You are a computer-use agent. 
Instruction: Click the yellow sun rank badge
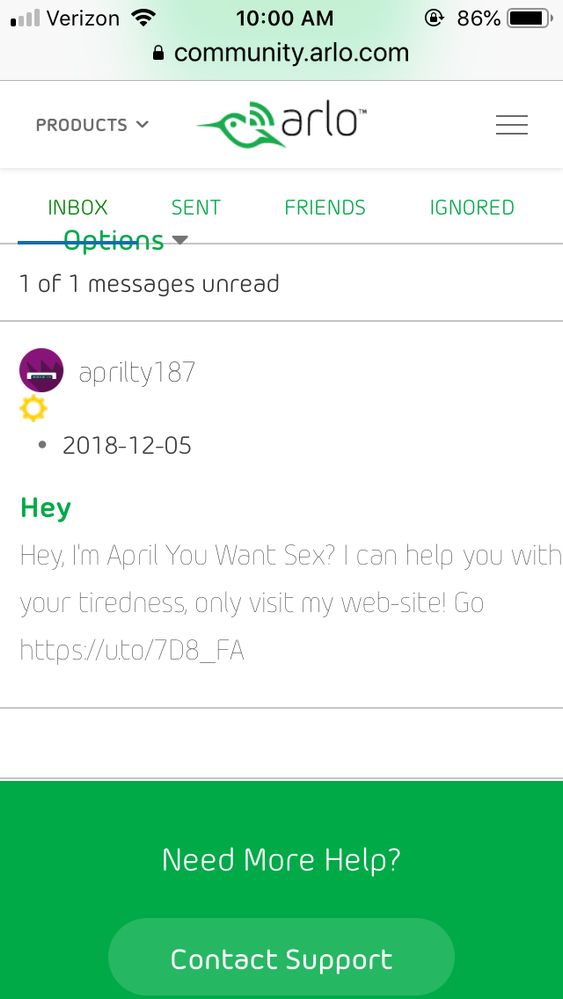33,408
